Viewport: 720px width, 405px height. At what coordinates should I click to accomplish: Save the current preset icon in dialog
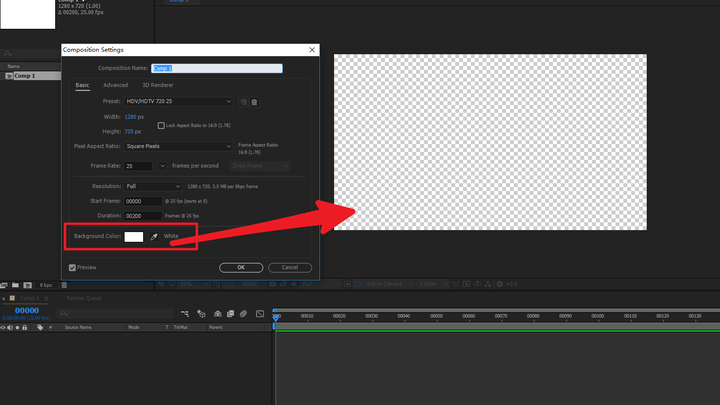point(243,102)
